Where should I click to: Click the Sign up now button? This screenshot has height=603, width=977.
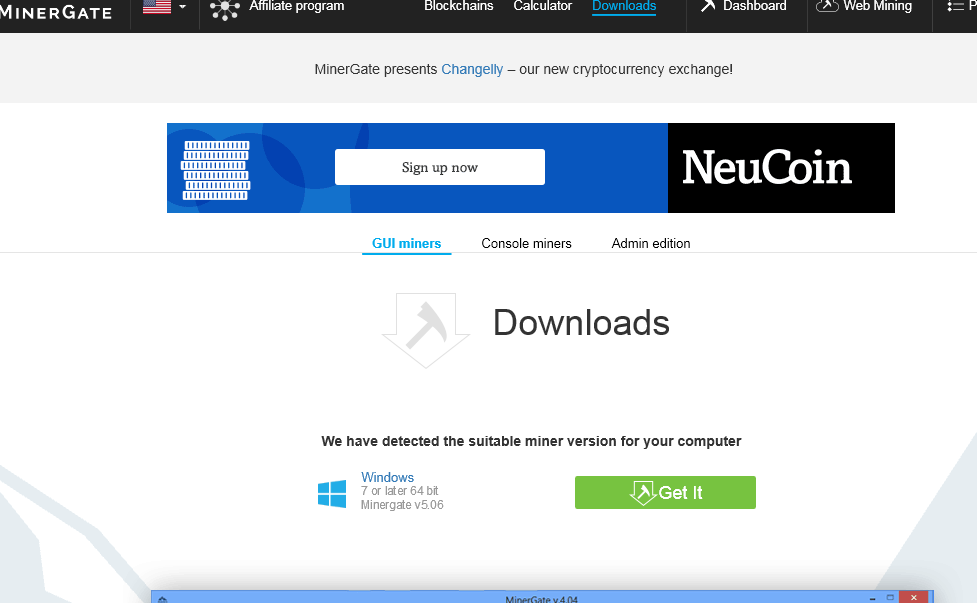coord(440,167)
